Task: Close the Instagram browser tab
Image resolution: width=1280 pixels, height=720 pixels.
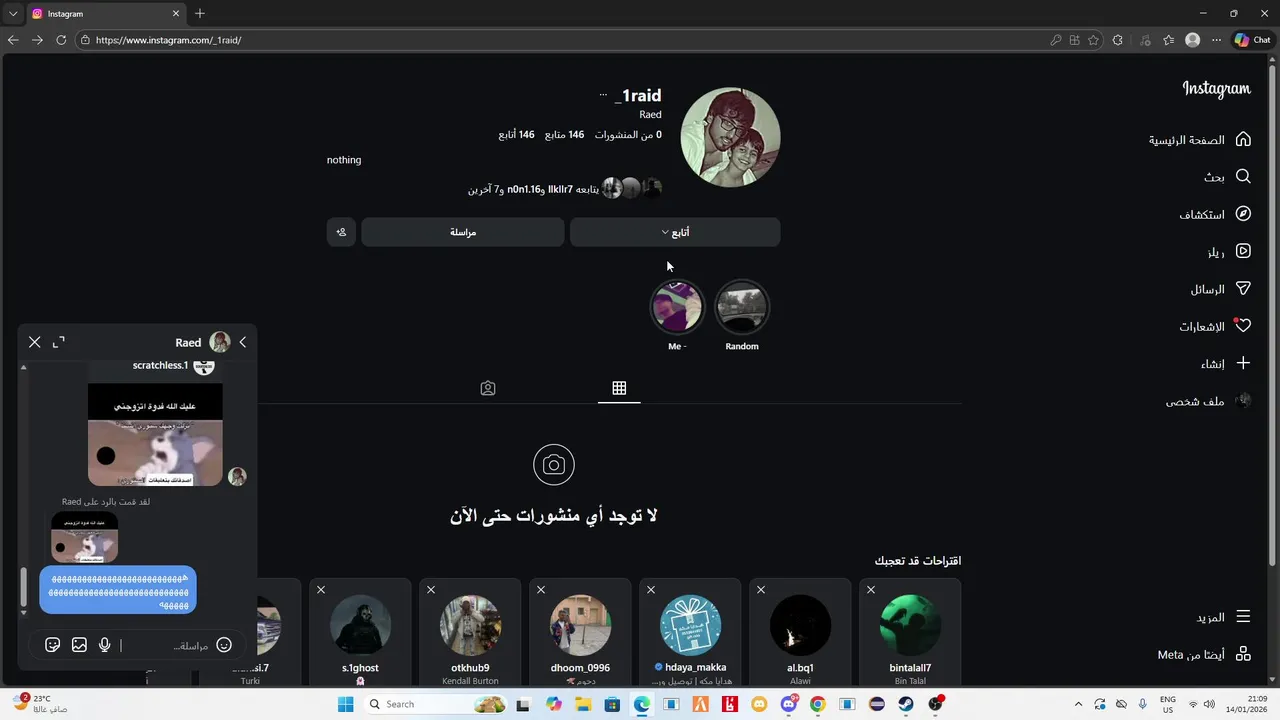Action: [x=177, y=14]
